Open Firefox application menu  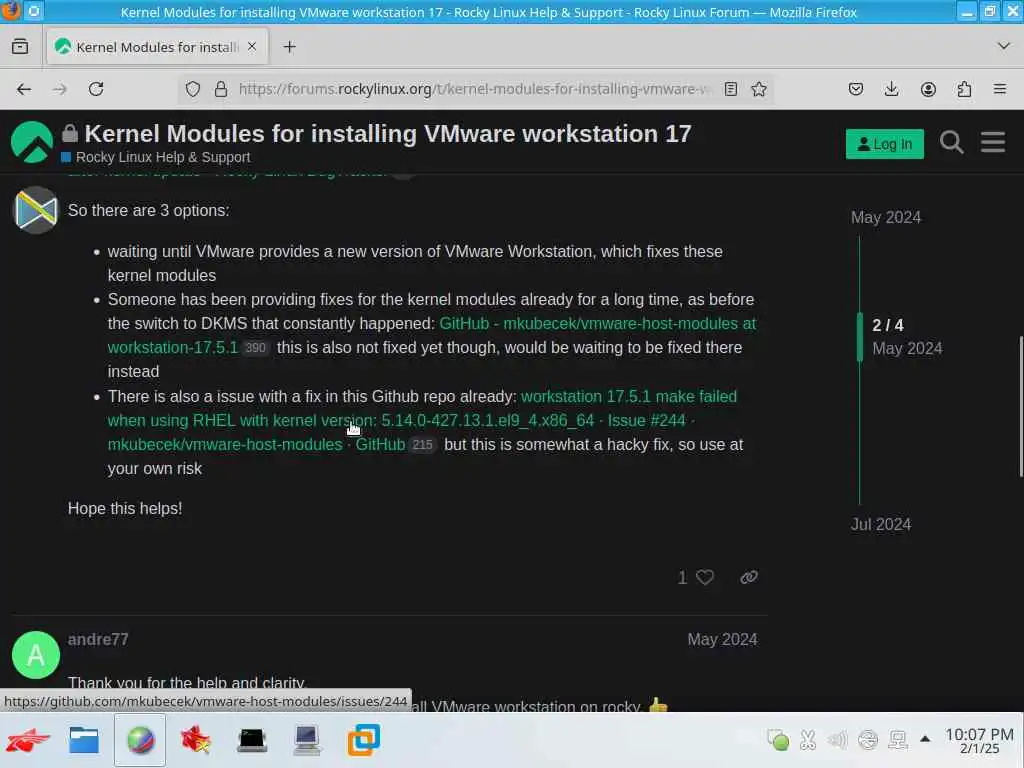tap(1000, 89)
